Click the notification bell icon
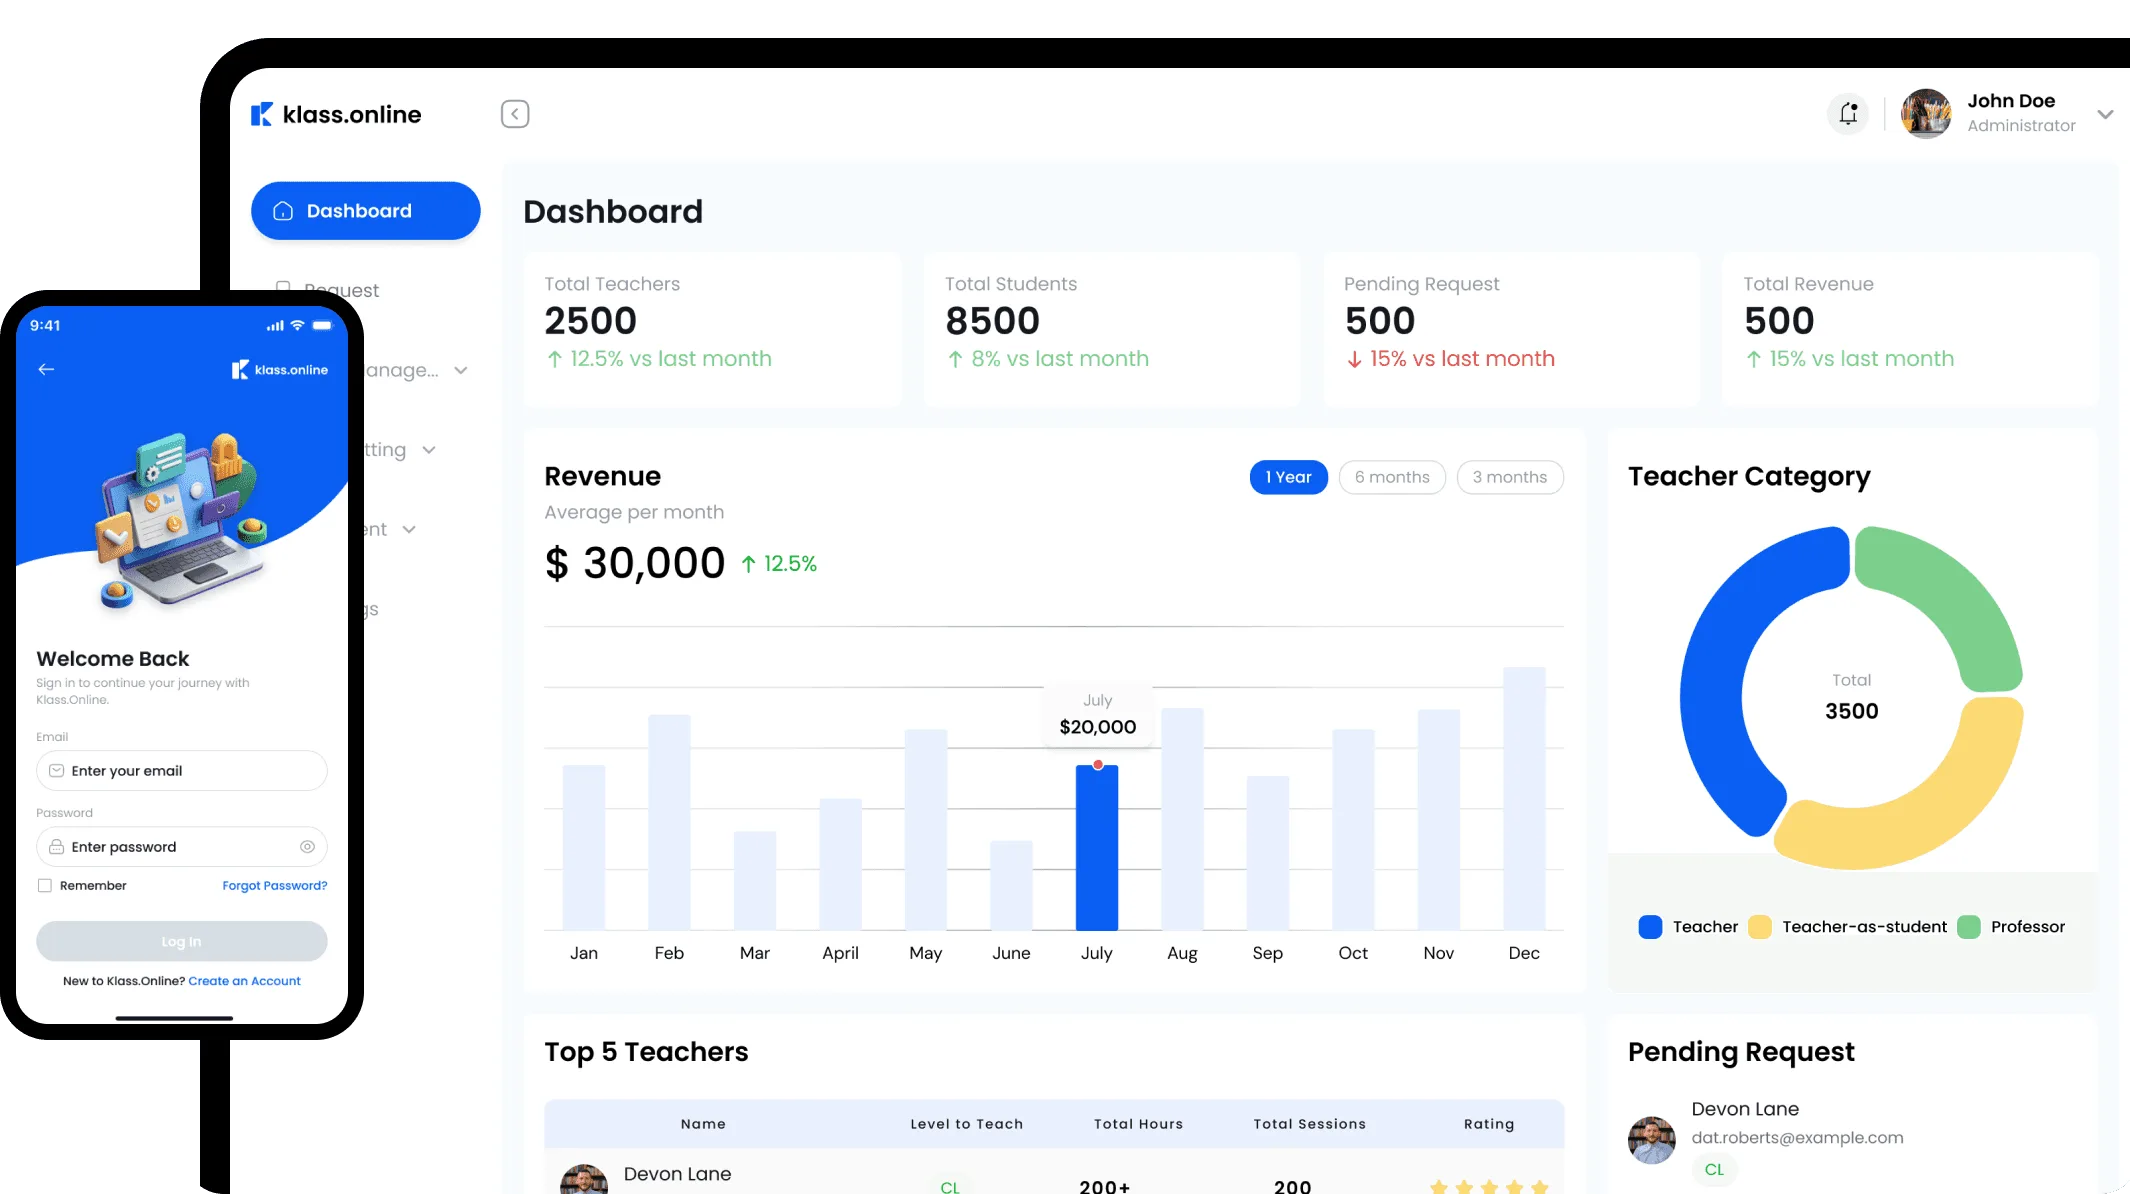The height and width of the screenshot is (1194, 2130). click(1848, 114)
